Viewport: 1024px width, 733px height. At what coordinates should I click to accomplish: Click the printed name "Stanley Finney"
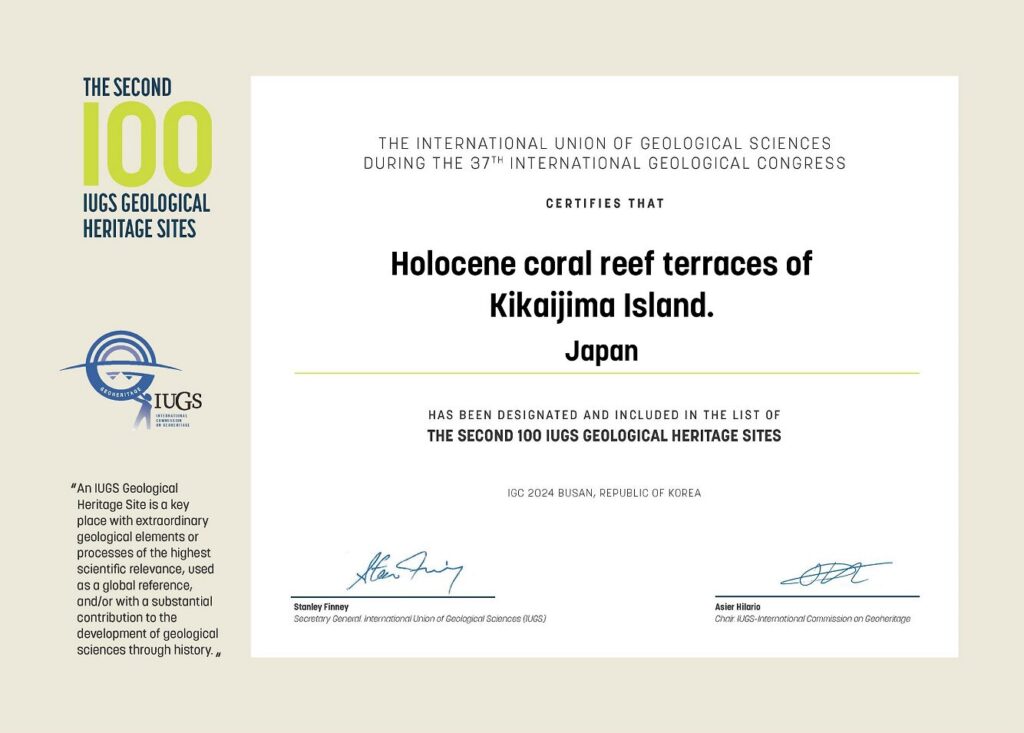(x=321, y=607)
